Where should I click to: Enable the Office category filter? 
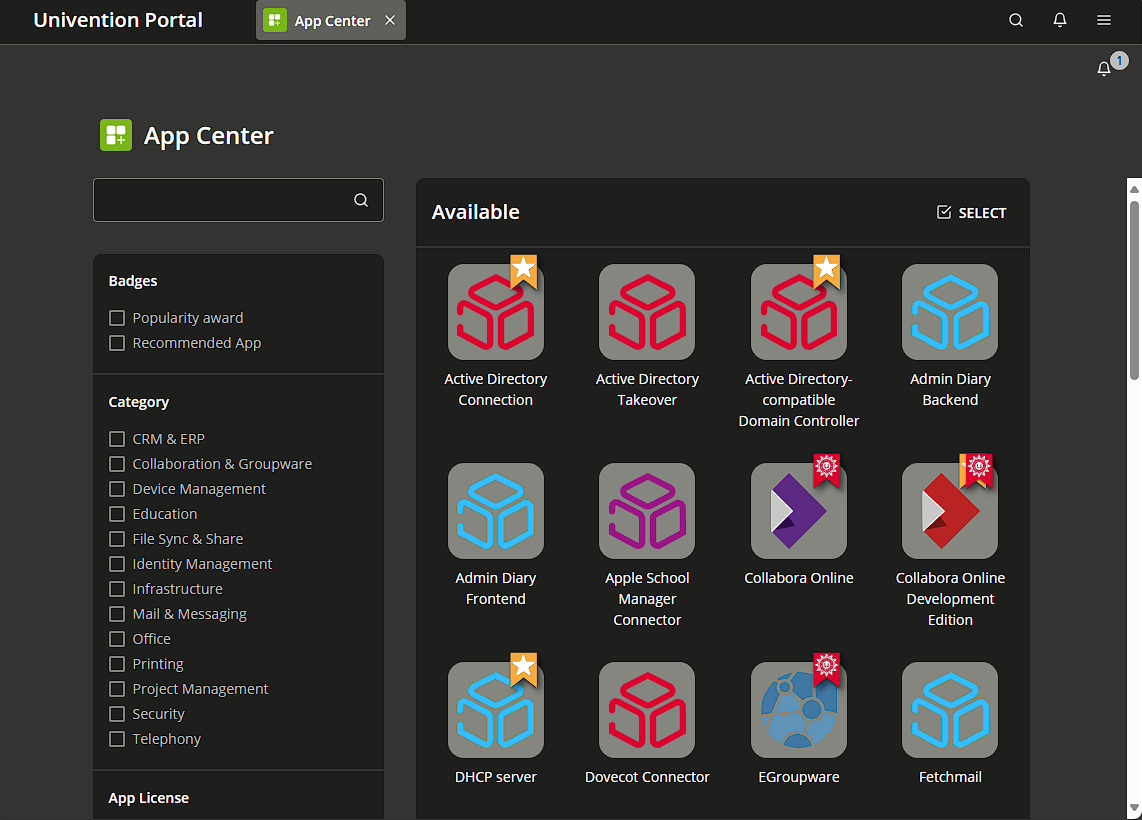pos(117,639)
